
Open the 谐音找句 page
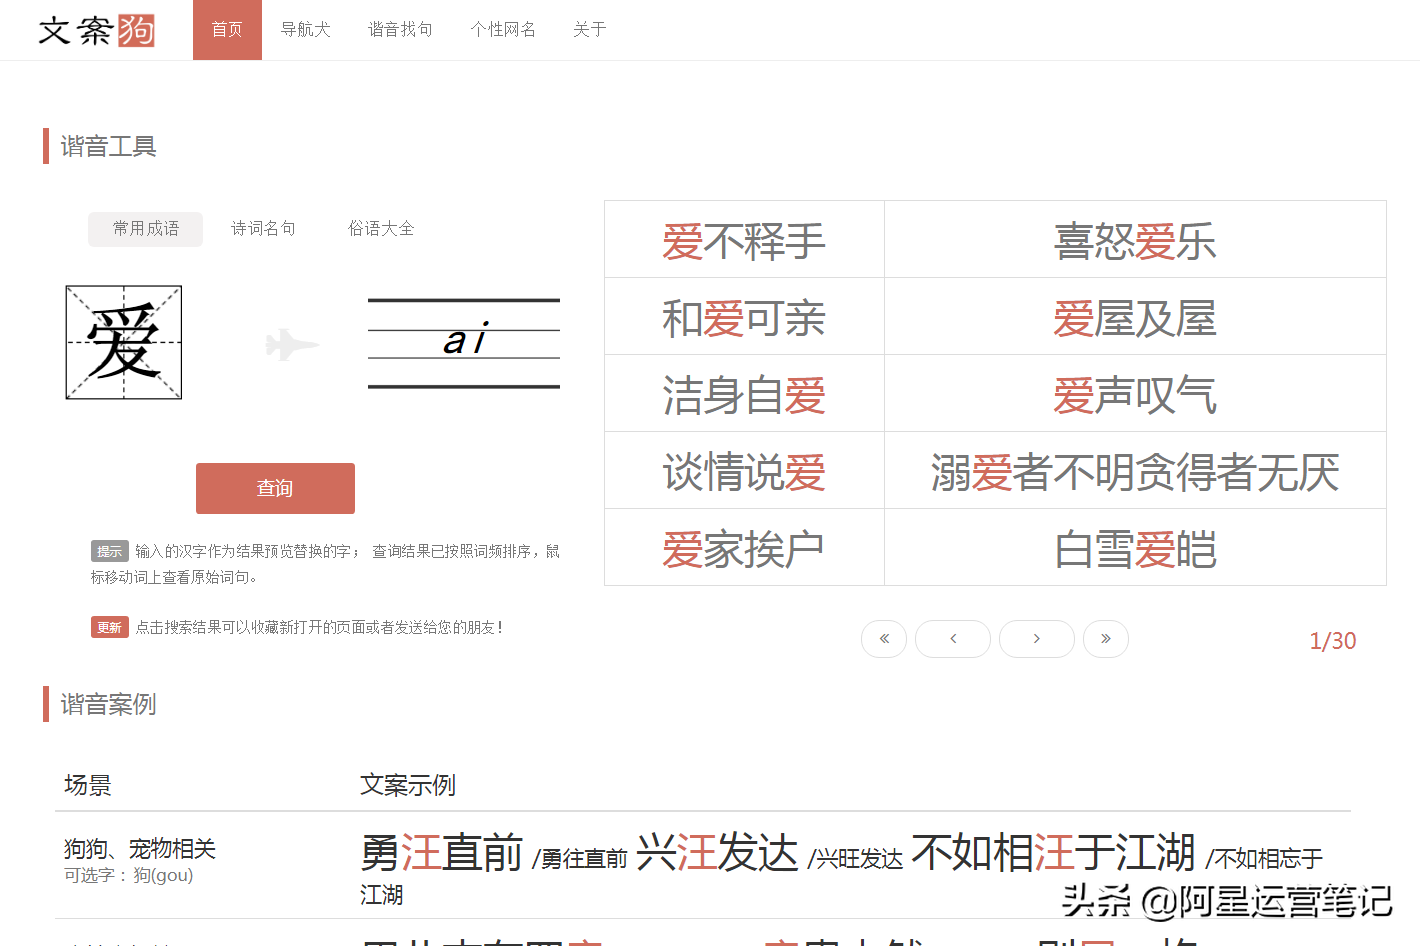coord(400,30)
